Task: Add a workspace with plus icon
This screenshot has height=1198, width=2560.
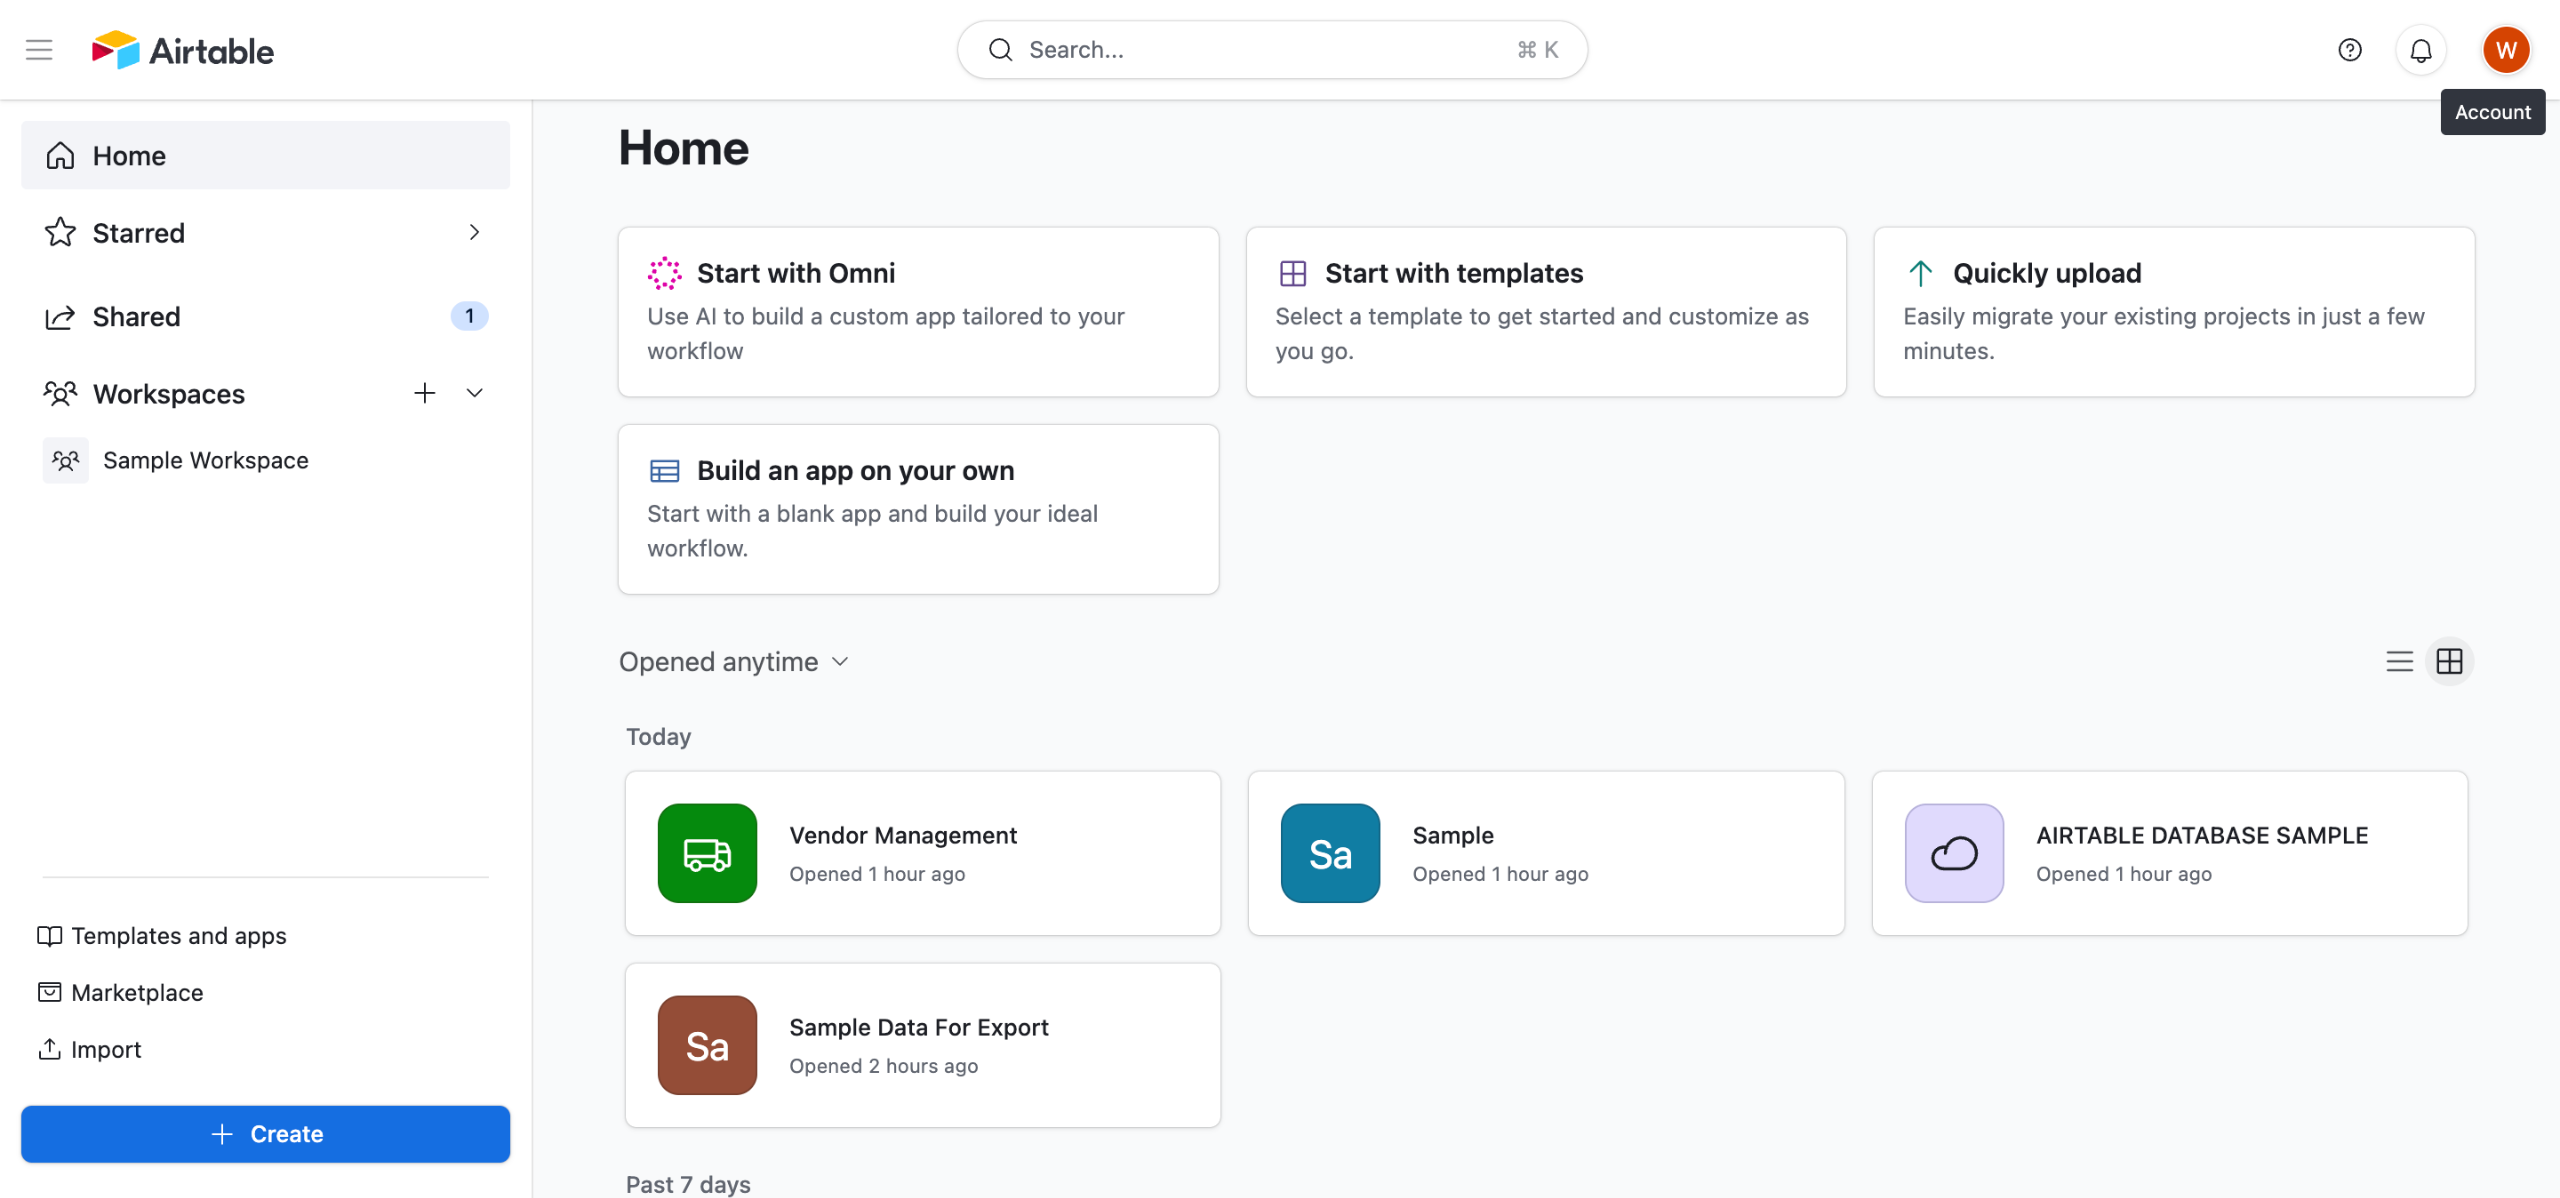Action: 425,393
